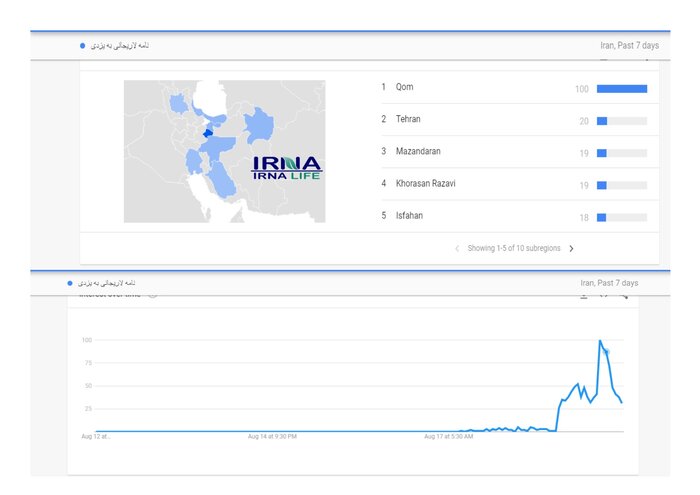Go to next page of subregions
The width and height of the screenshot is (700, 495).
coord(572,248)
